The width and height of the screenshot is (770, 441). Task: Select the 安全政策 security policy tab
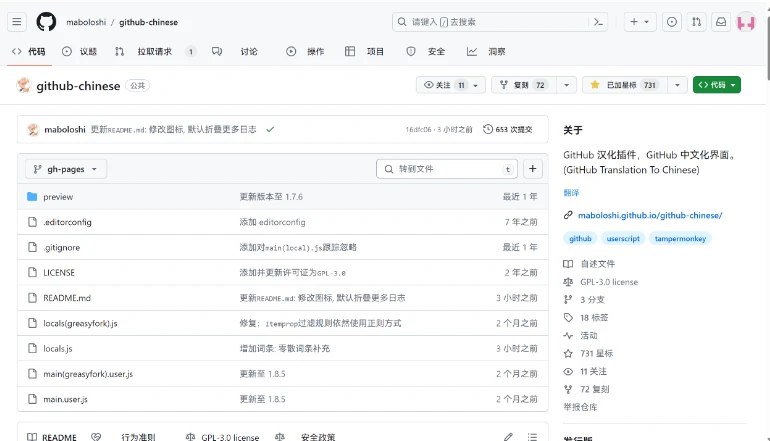(305, 437)
